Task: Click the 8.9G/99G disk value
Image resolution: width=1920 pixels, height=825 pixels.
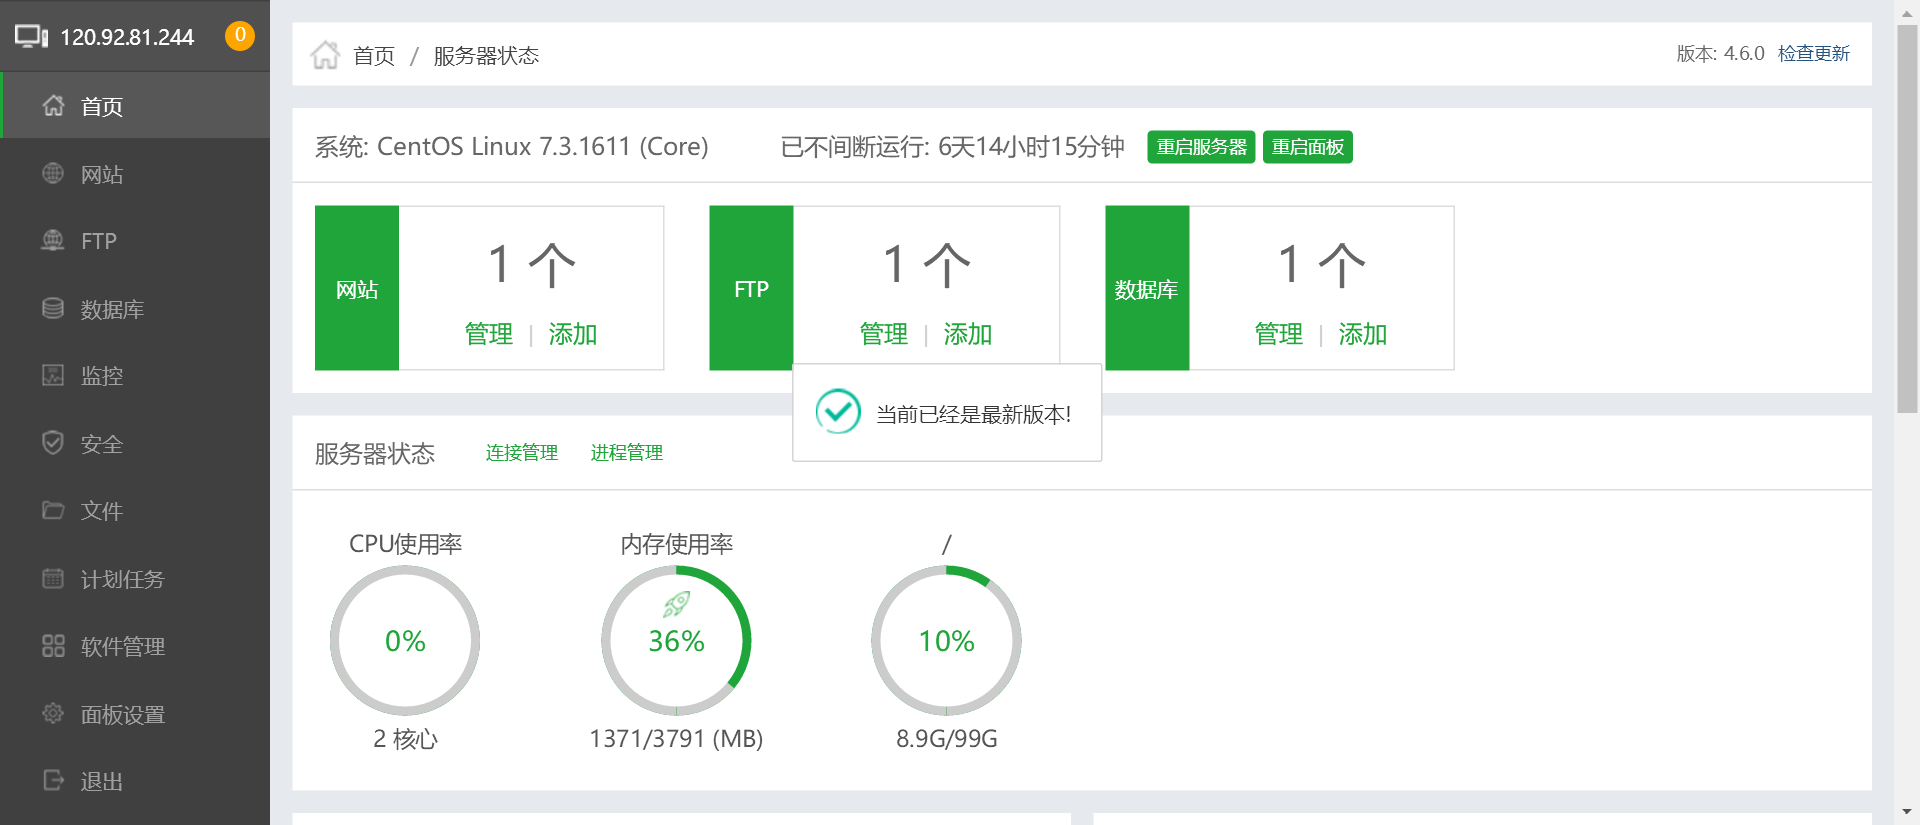Action: coord(947,739)
